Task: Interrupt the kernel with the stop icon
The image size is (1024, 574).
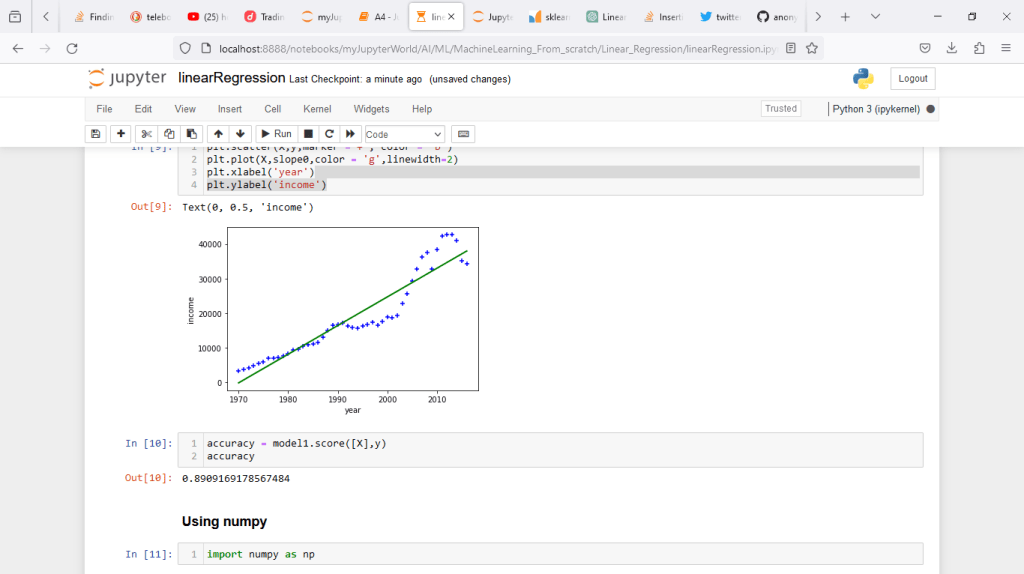Action: 308,134
